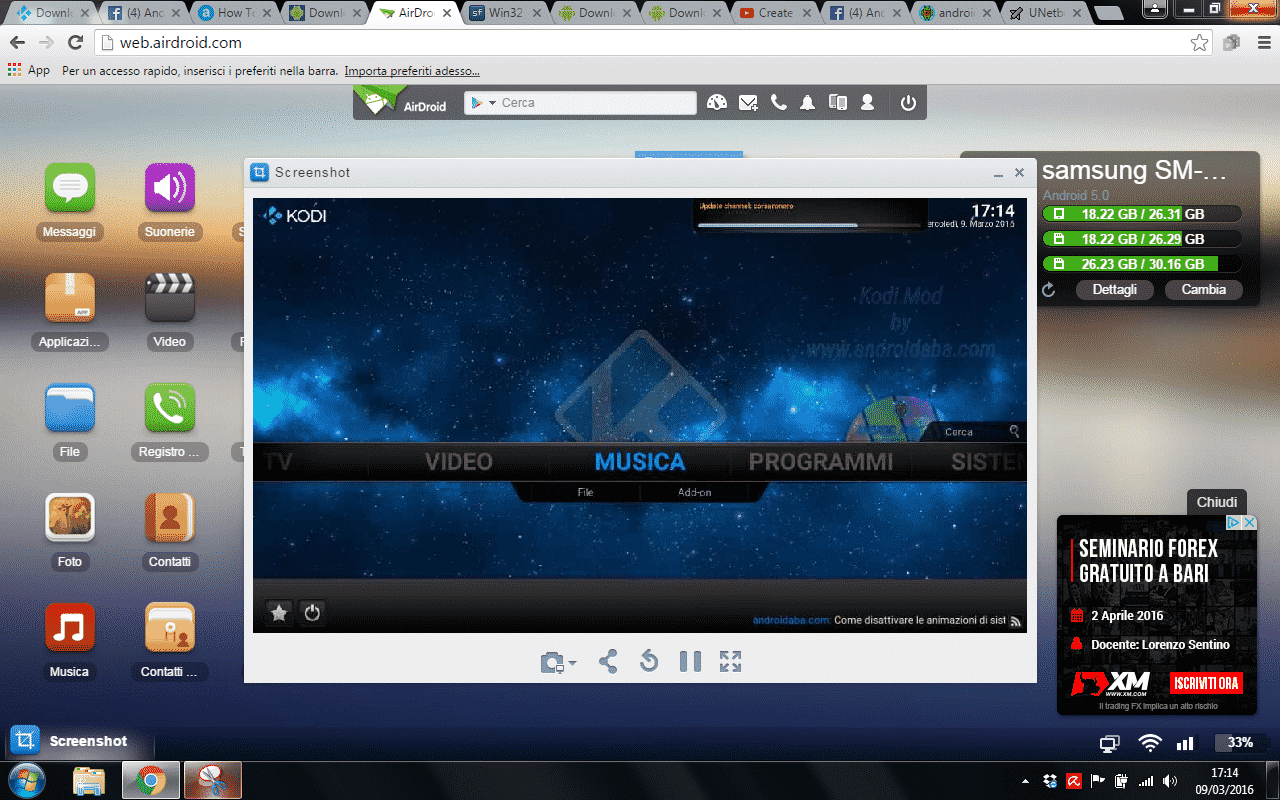Select PROGRAMMI in the Kodi menu

[x=821, y=462]
